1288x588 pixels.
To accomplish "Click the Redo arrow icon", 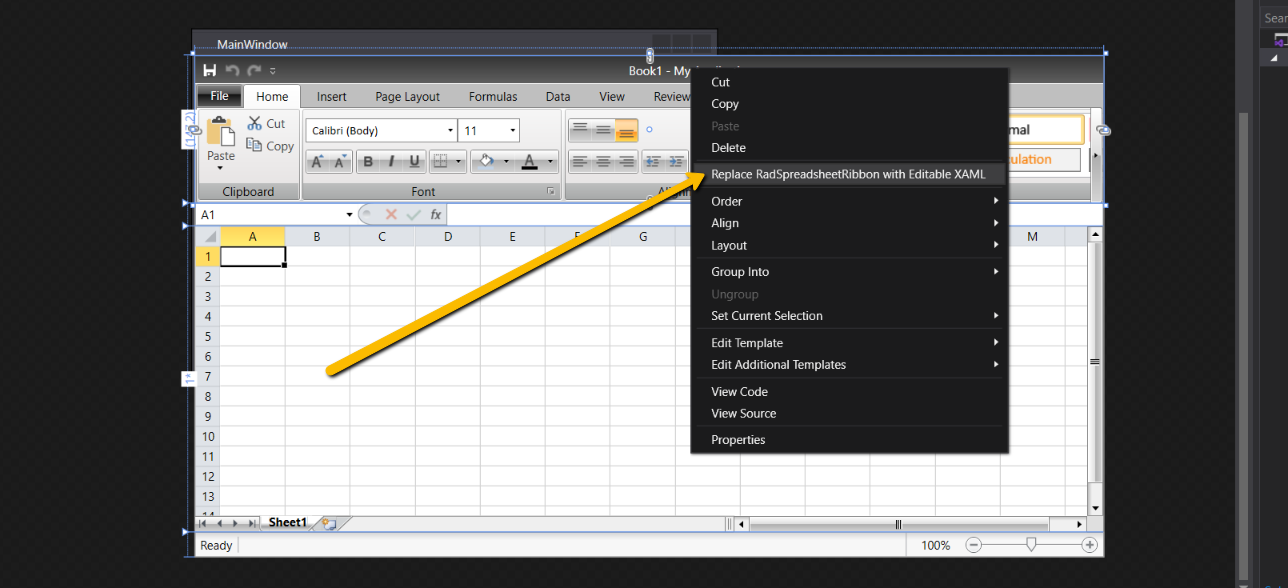I will (254, 70).
